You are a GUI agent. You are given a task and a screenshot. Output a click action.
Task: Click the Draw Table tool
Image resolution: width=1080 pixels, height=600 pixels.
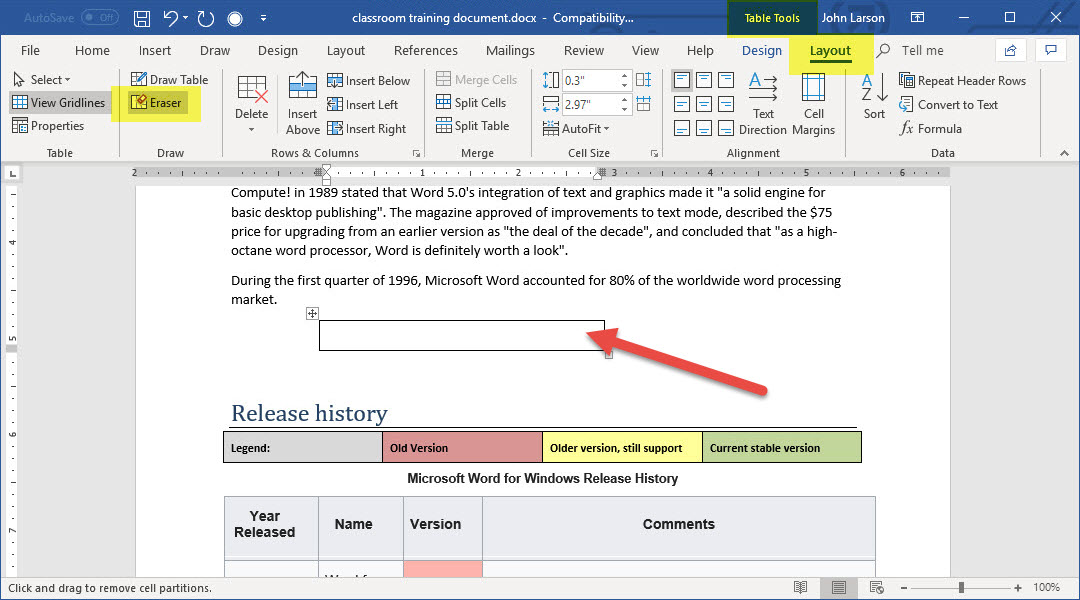pos(169,80)
